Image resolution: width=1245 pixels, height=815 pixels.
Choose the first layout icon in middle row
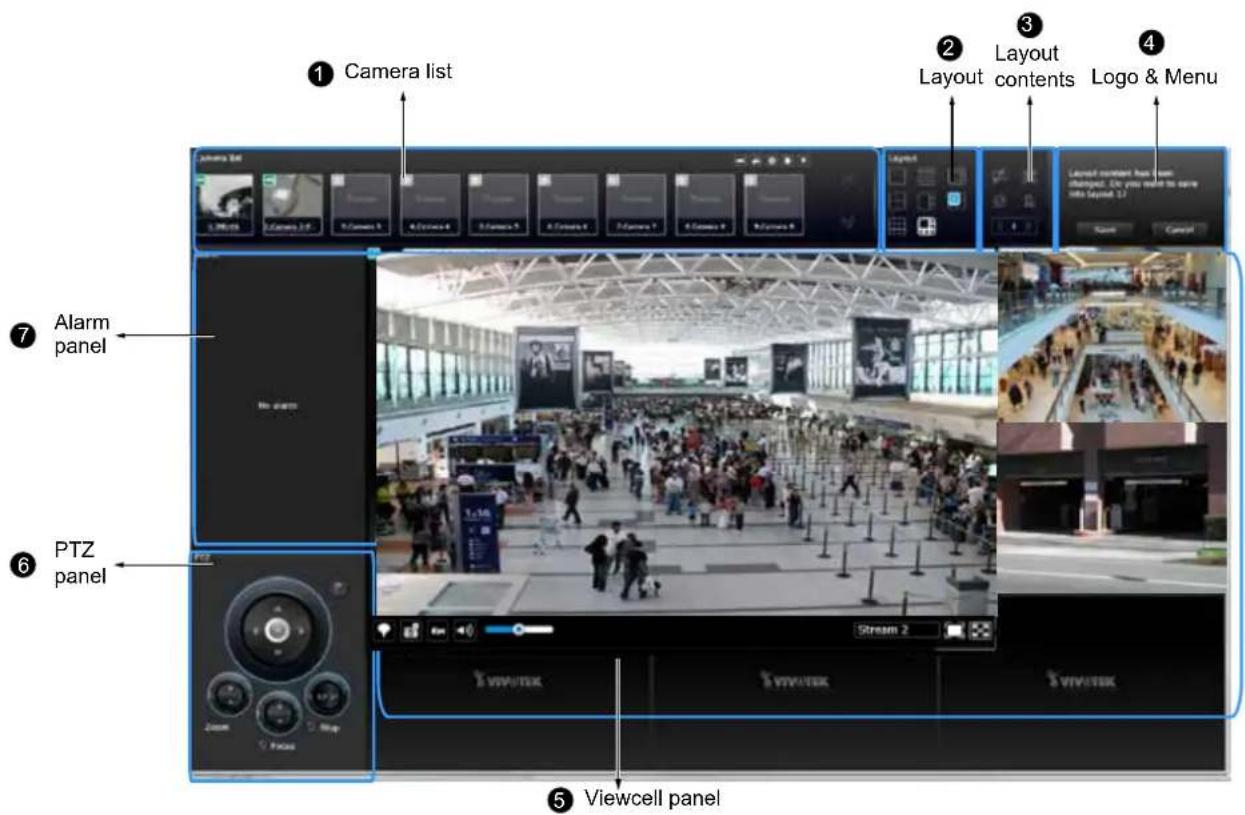tap(897, 201)
